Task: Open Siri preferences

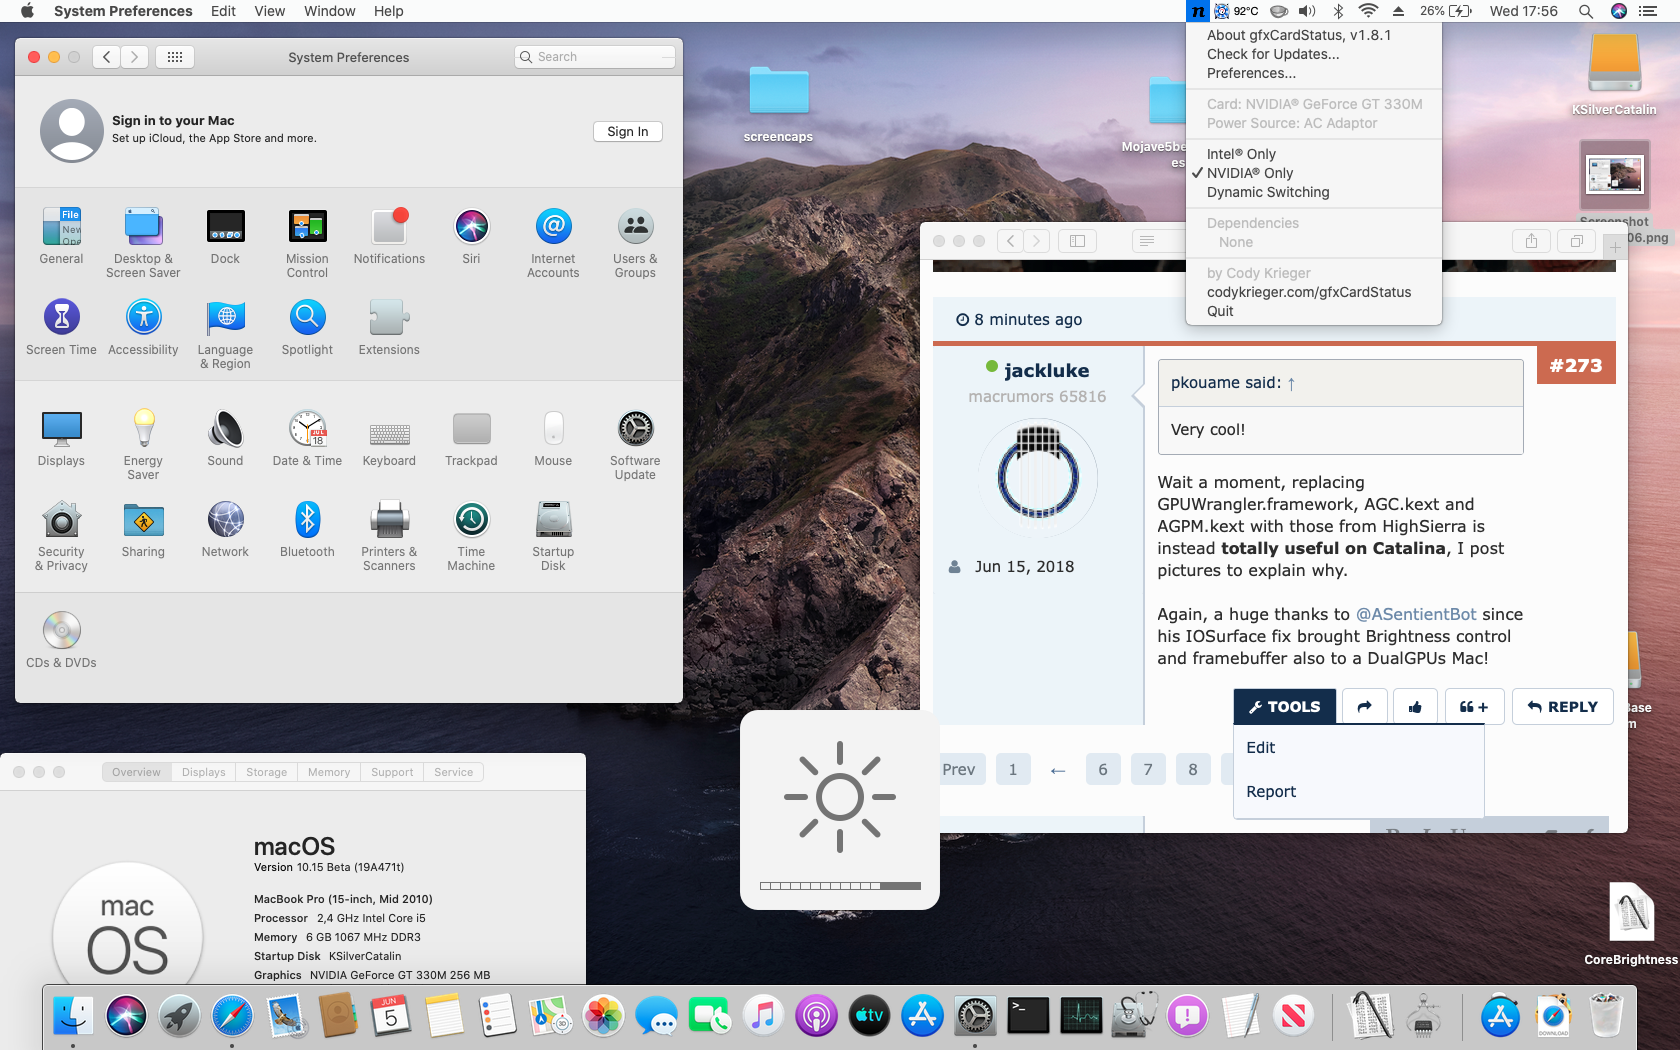Action: coord(471,236)
